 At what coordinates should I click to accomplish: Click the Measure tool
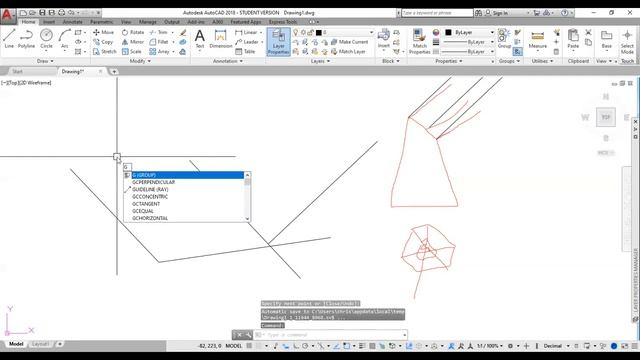coord(538,40)
